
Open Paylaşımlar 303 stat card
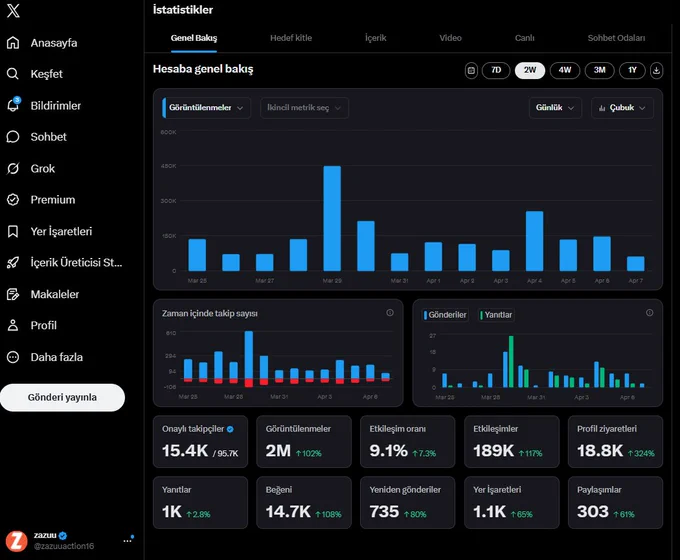pos(615,503)
